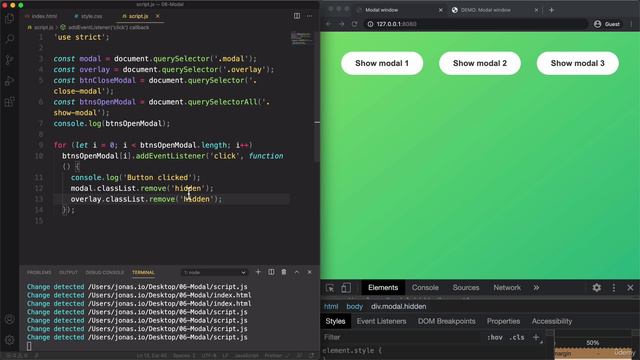Open the Manage gear in VS Code
This screenshot has height=360, width=640.
click(x=9, y=340)
